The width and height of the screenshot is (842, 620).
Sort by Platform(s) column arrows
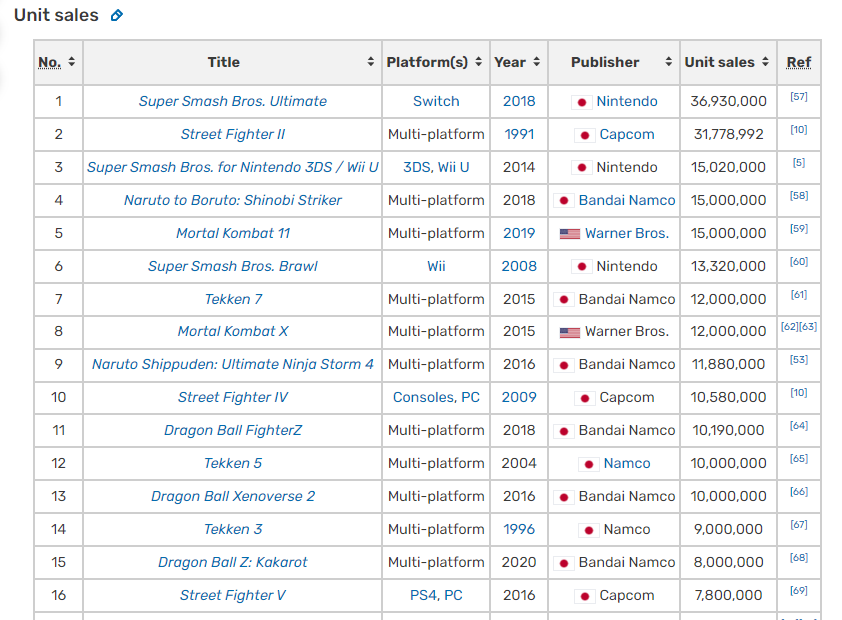tap(478, 62)
